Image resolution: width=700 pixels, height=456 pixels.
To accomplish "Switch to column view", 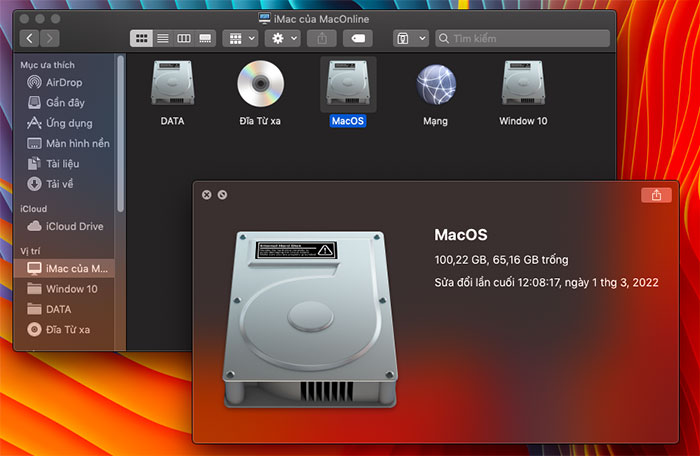I will click(184, 38).
